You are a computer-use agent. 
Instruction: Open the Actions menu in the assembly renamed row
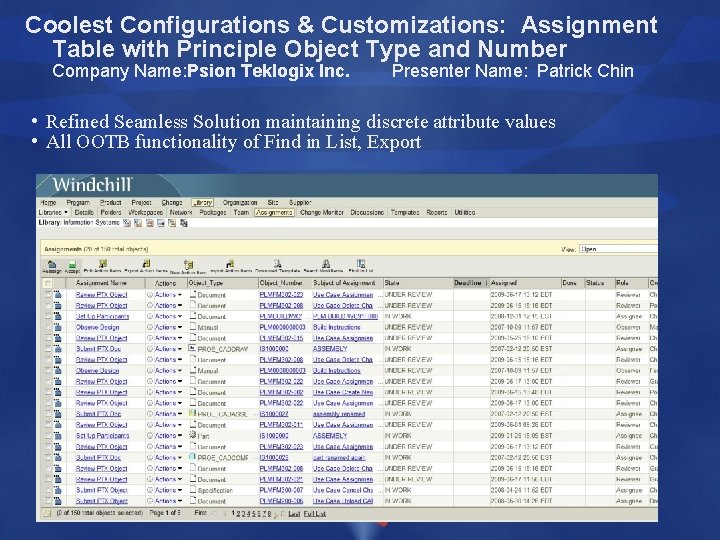point(168,414)
